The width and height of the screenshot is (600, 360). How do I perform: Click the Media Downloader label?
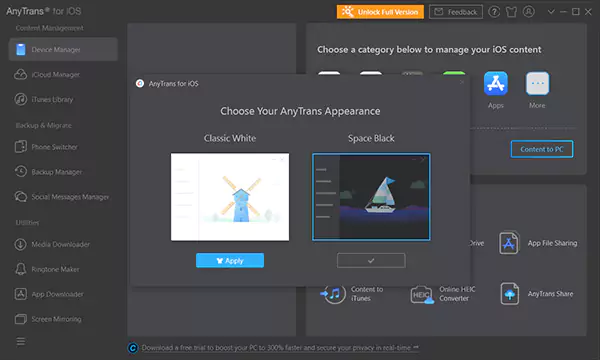(x=60, y=244)
